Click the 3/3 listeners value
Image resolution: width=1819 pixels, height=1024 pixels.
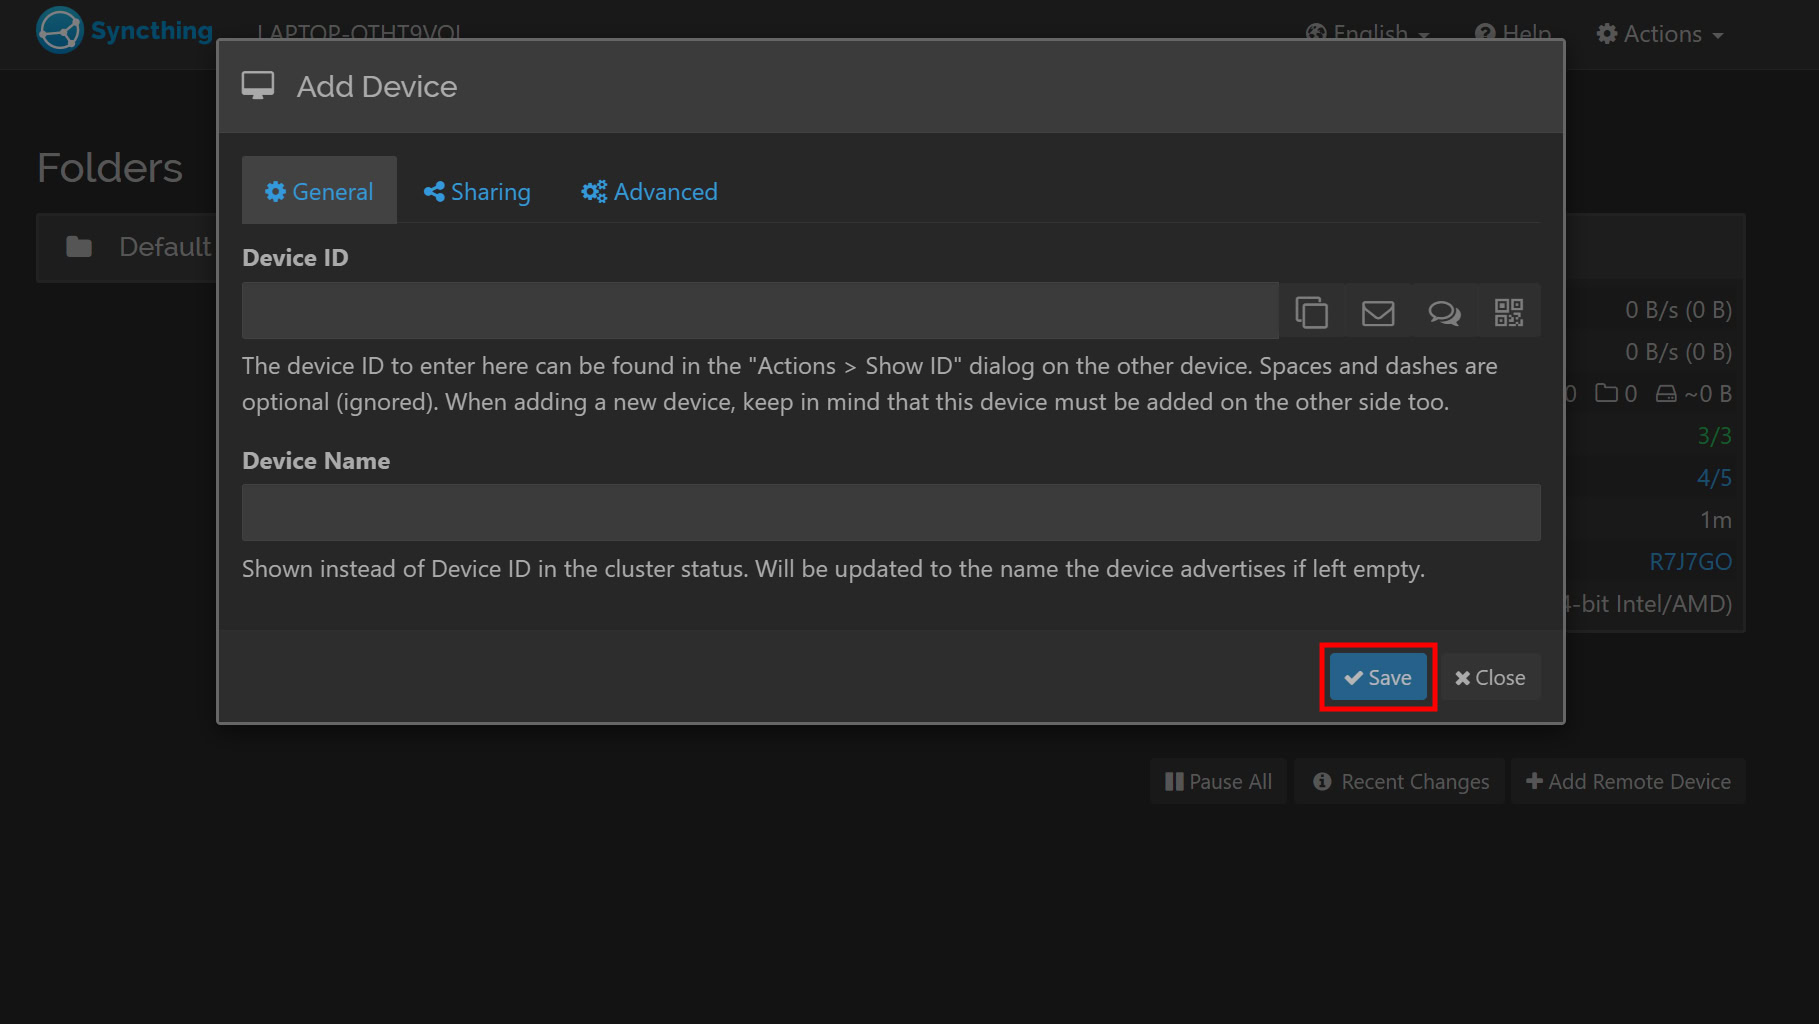point(1714,436)
